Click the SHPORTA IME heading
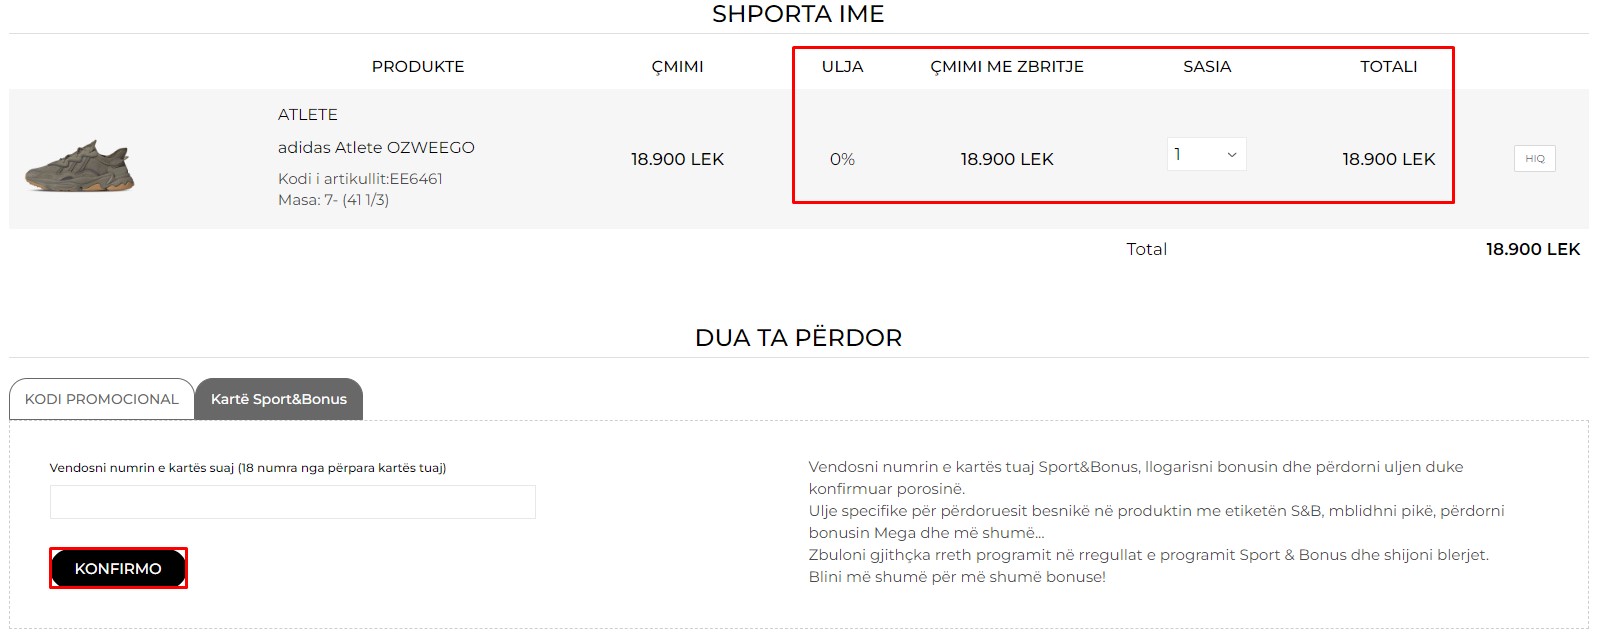 point(798,14)
